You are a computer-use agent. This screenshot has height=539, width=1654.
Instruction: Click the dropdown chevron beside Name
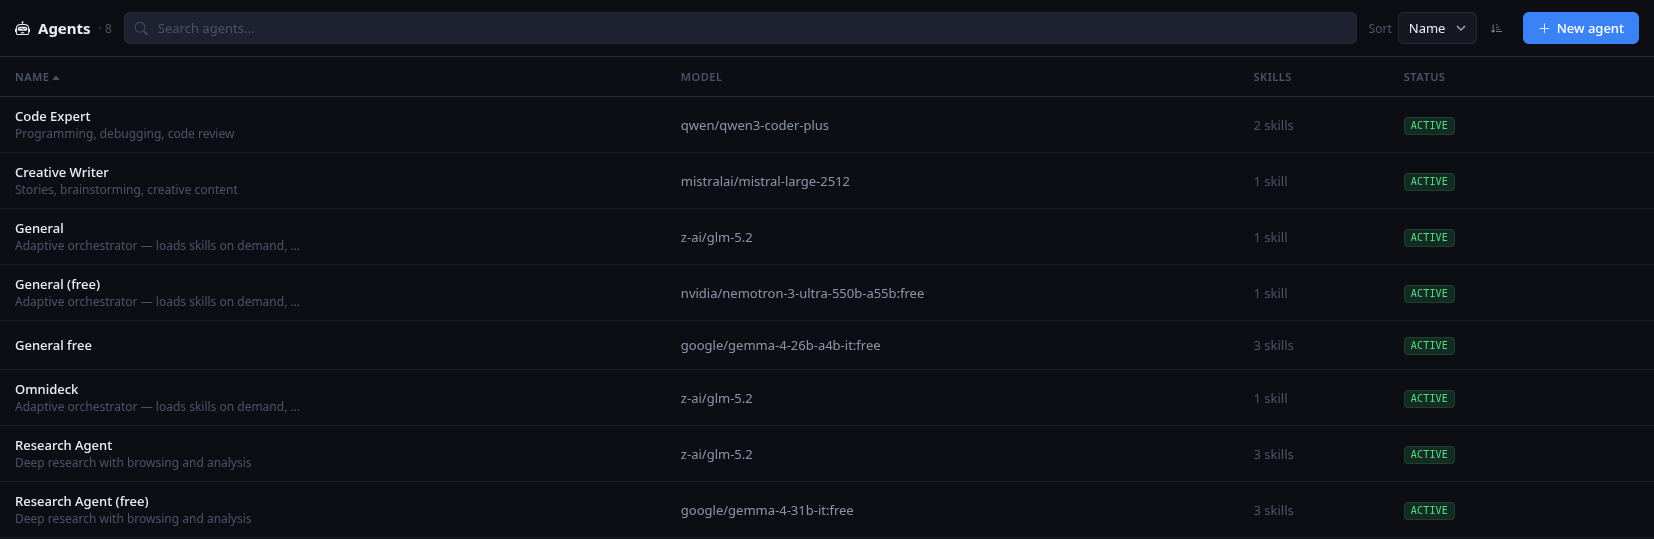tap(1461, 28)
